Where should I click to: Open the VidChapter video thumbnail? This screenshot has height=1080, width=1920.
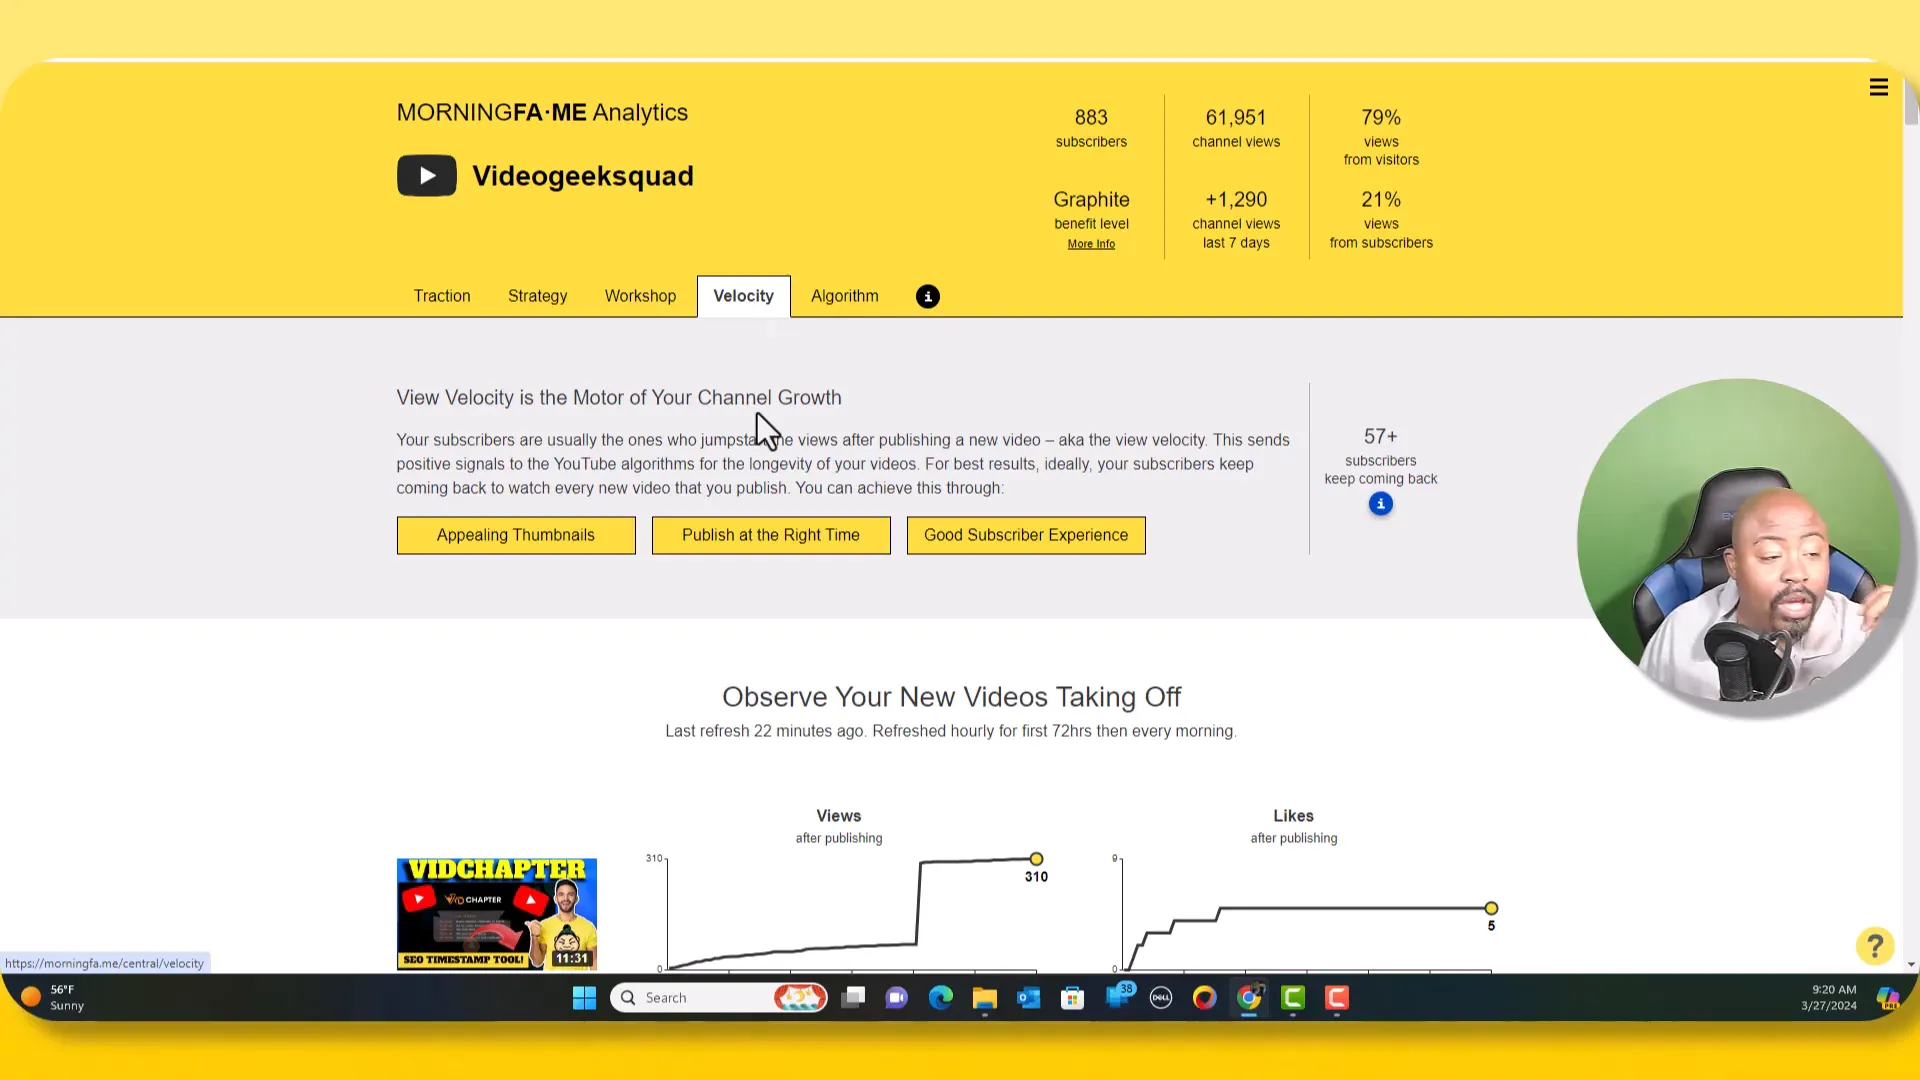(x=497, y=914)
